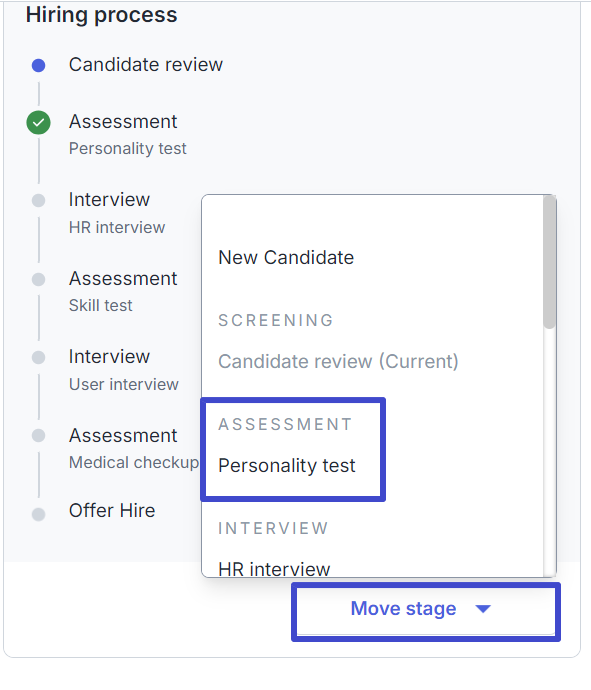Click the dropdown list scrollbar thumb
The width and height of the screenshot is (591, 690).
point(549,262)
